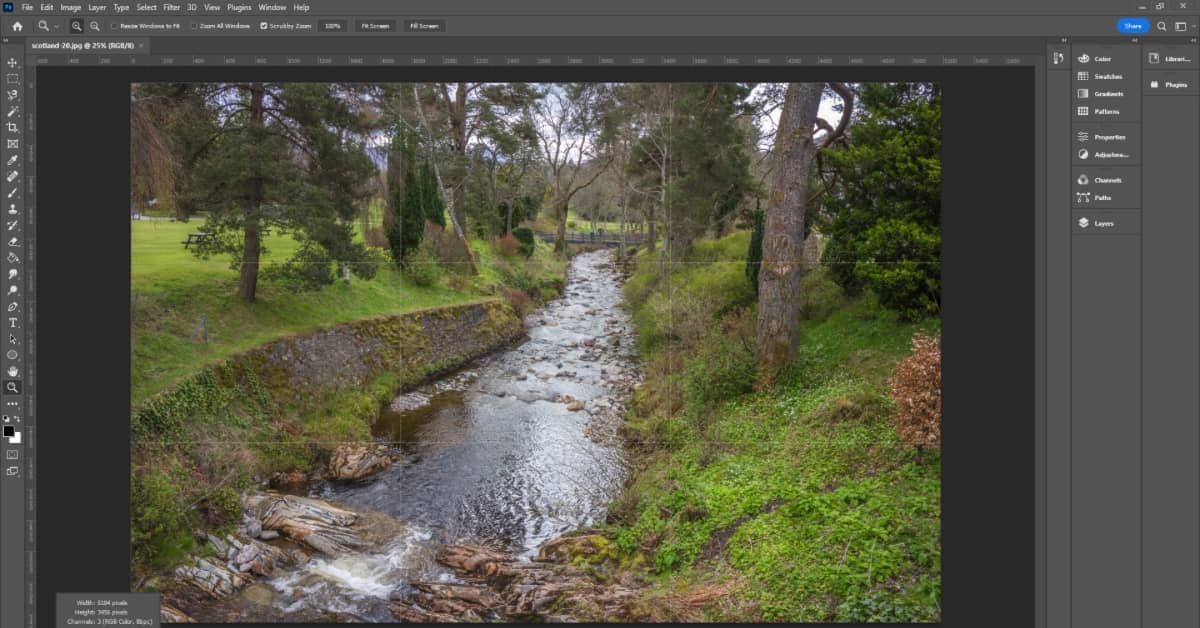Image resolution: width=1200 pixels, height=628 pixels.
Task: Select the Horizontal Type tool
Action: [13, 323]
